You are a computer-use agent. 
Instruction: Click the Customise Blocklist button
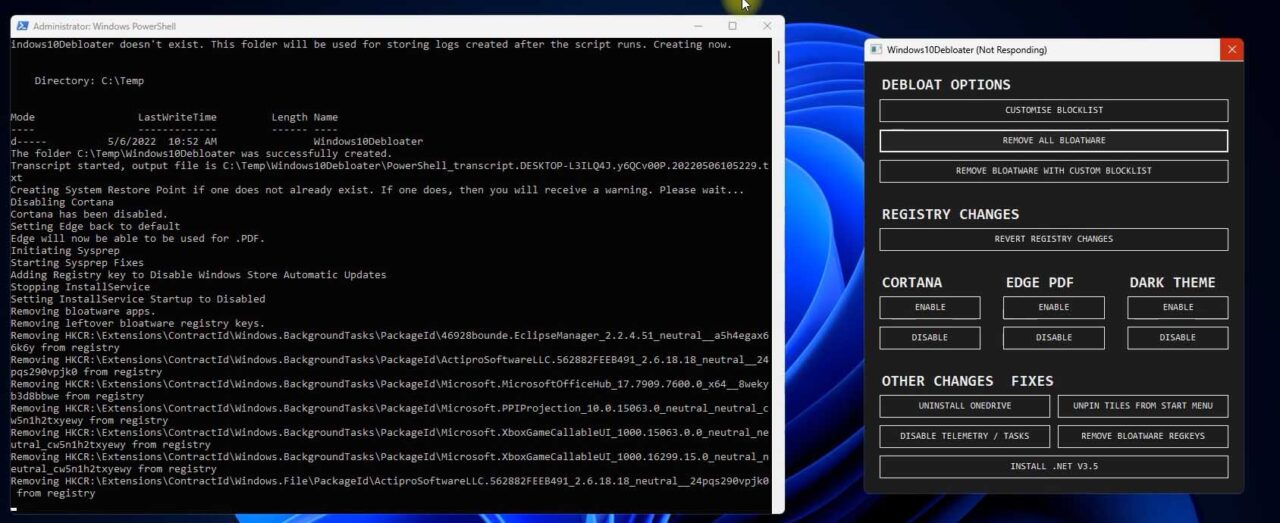pos(1054,110)
